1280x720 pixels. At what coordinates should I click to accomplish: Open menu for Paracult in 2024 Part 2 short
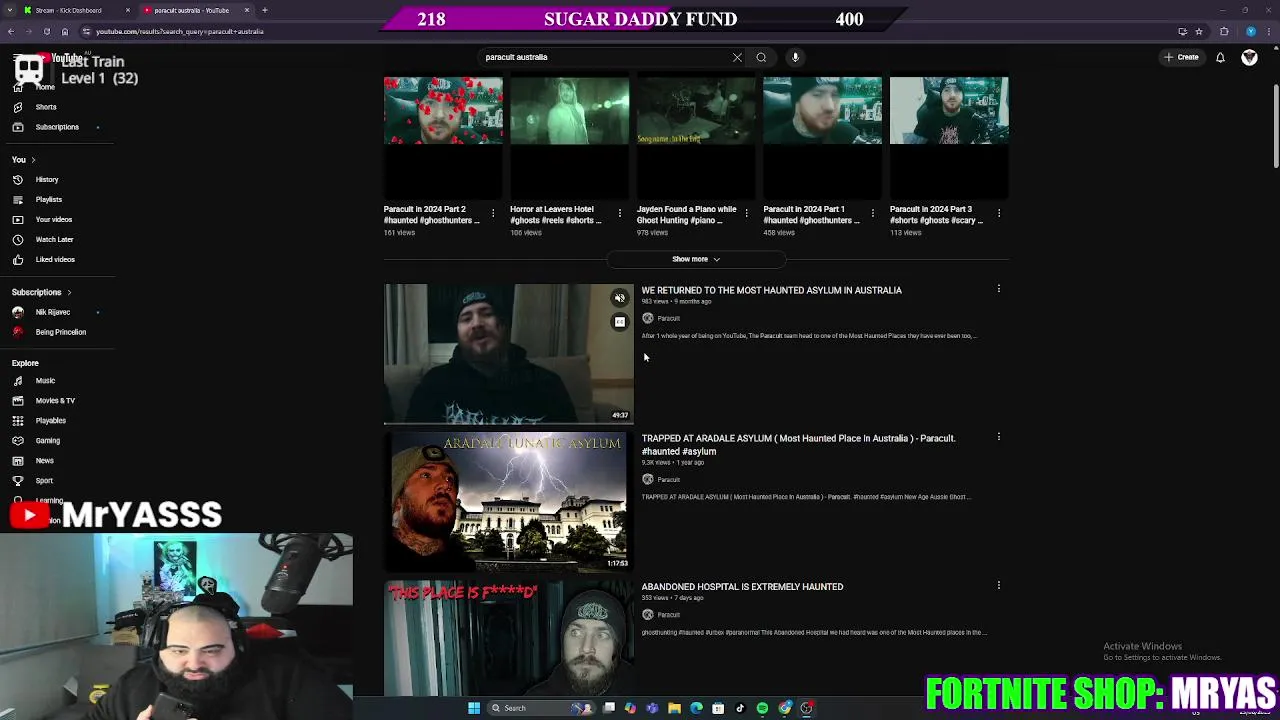493,213
